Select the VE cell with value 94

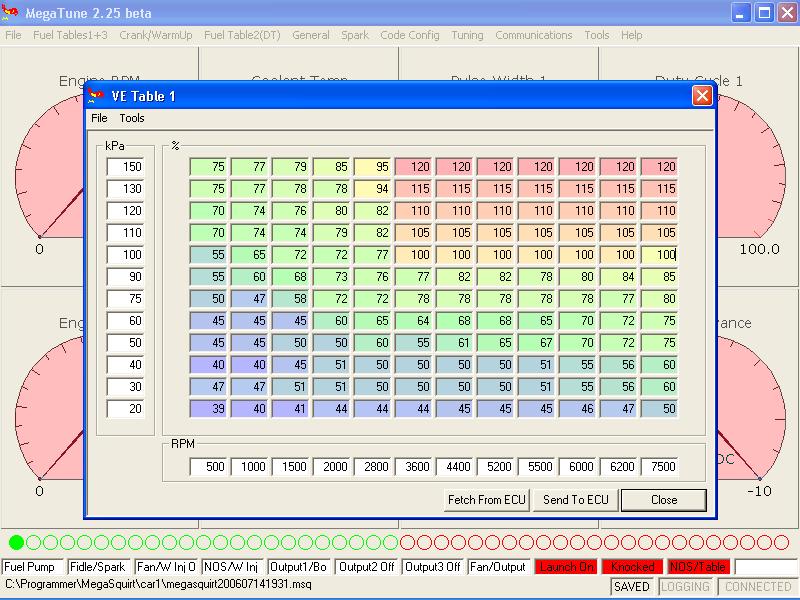click(x=372, y=189)
